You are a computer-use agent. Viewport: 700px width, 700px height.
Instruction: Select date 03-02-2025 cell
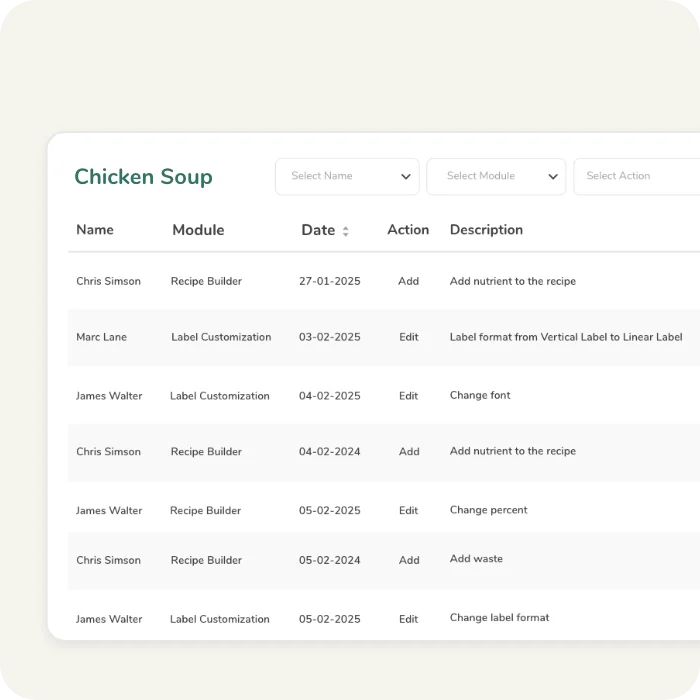coord(329,337)
